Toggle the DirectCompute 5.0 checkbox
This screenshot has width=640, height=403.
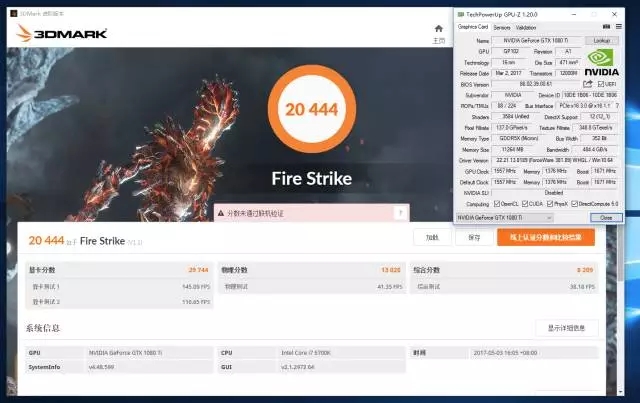click(574, 203)
